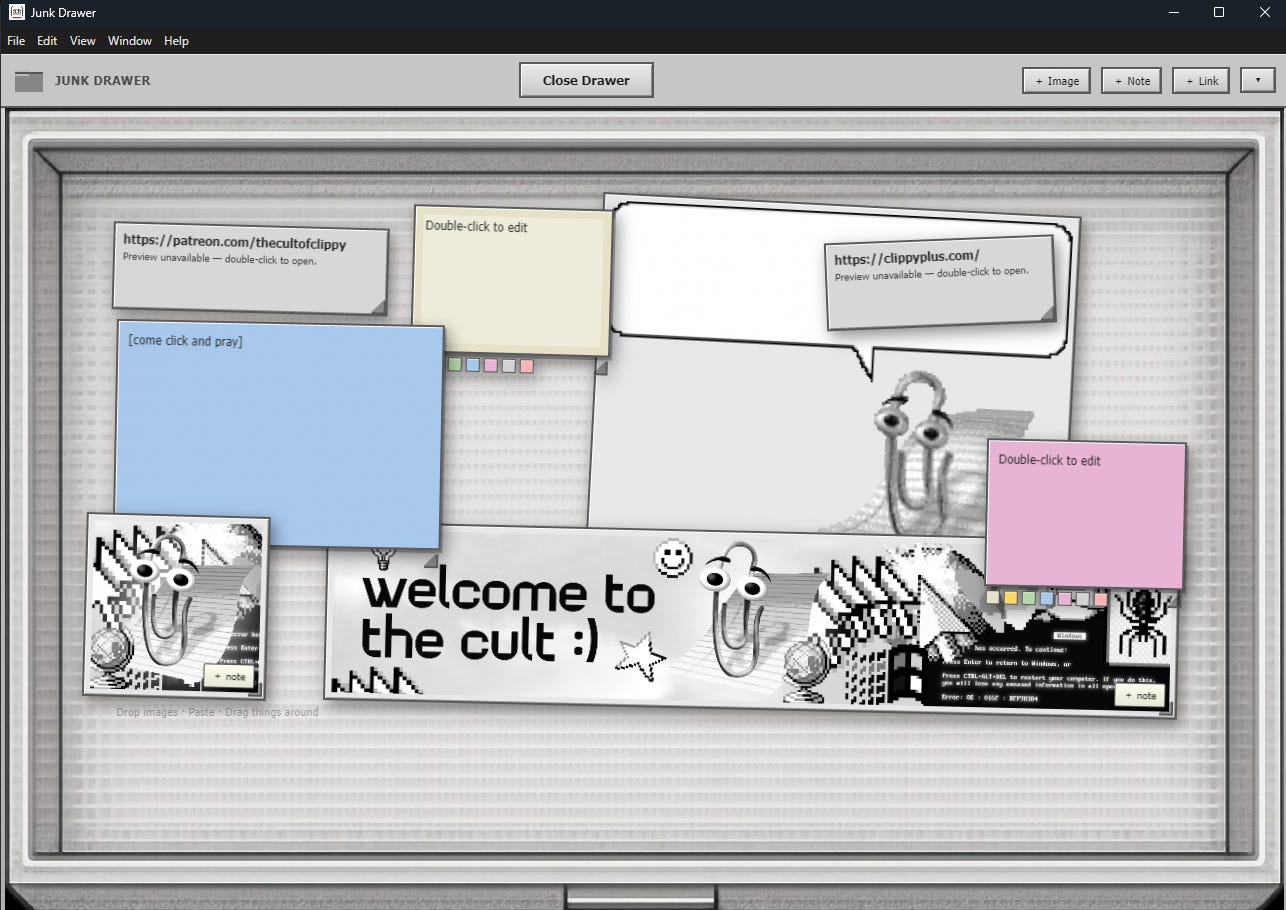The height and width of the screenshot is (910, 1286).
Task: Open the Window menu
Action: tap(130, 41)
